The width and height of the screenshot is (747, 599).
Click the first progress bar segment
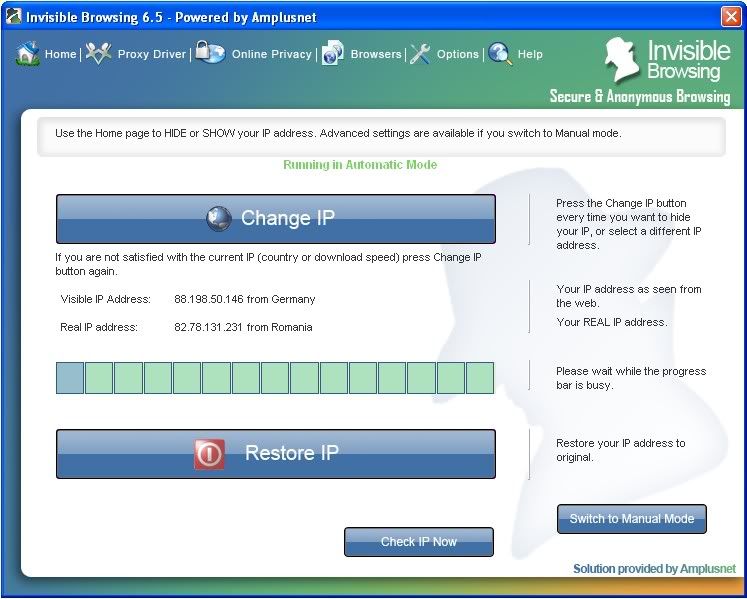coord(70,378)
